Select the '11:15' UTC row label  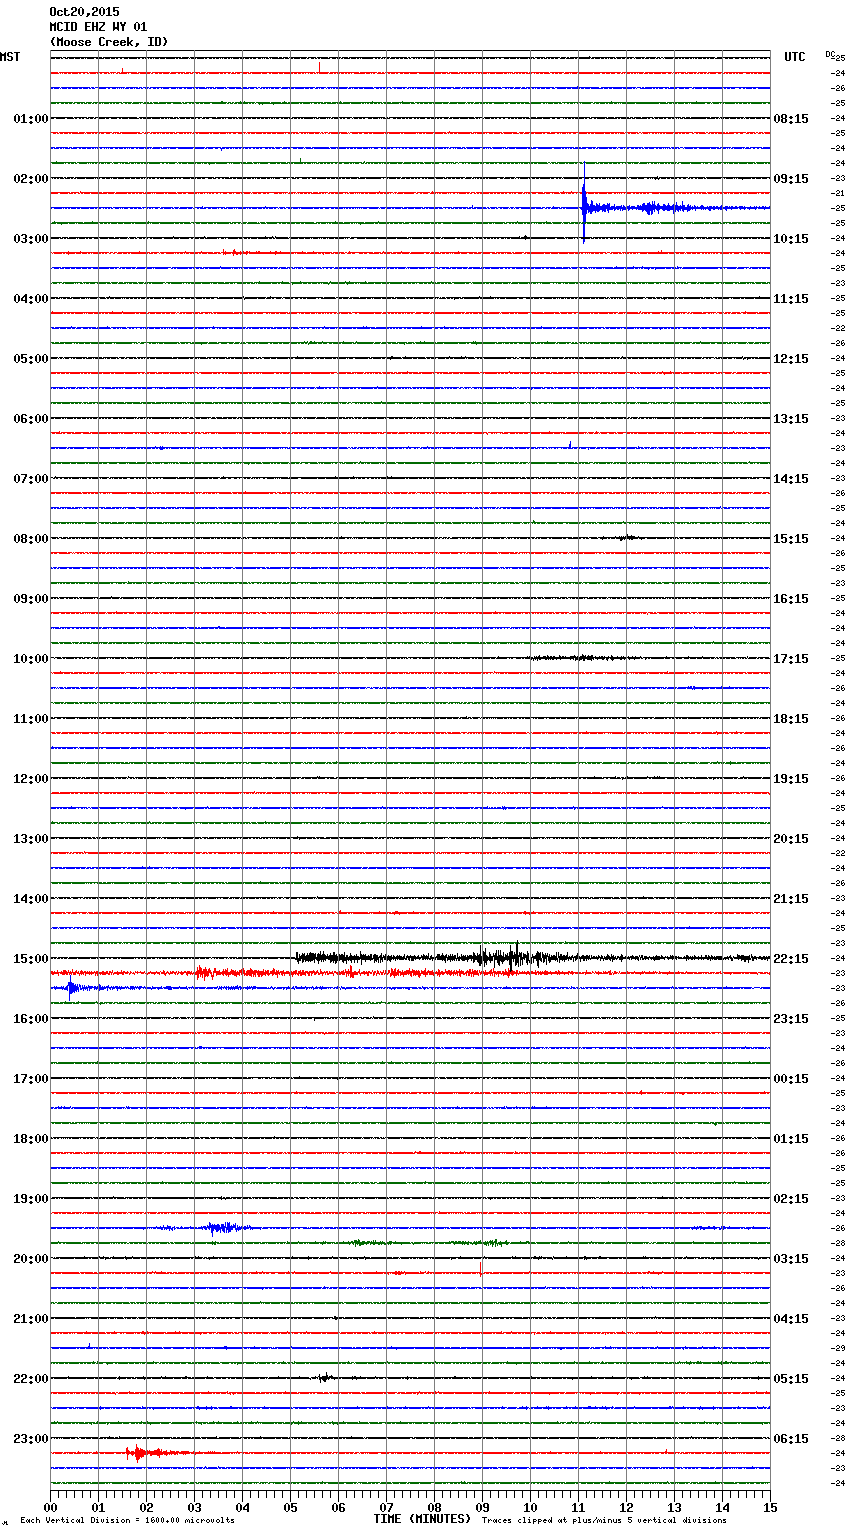click(x=791, y=299)
